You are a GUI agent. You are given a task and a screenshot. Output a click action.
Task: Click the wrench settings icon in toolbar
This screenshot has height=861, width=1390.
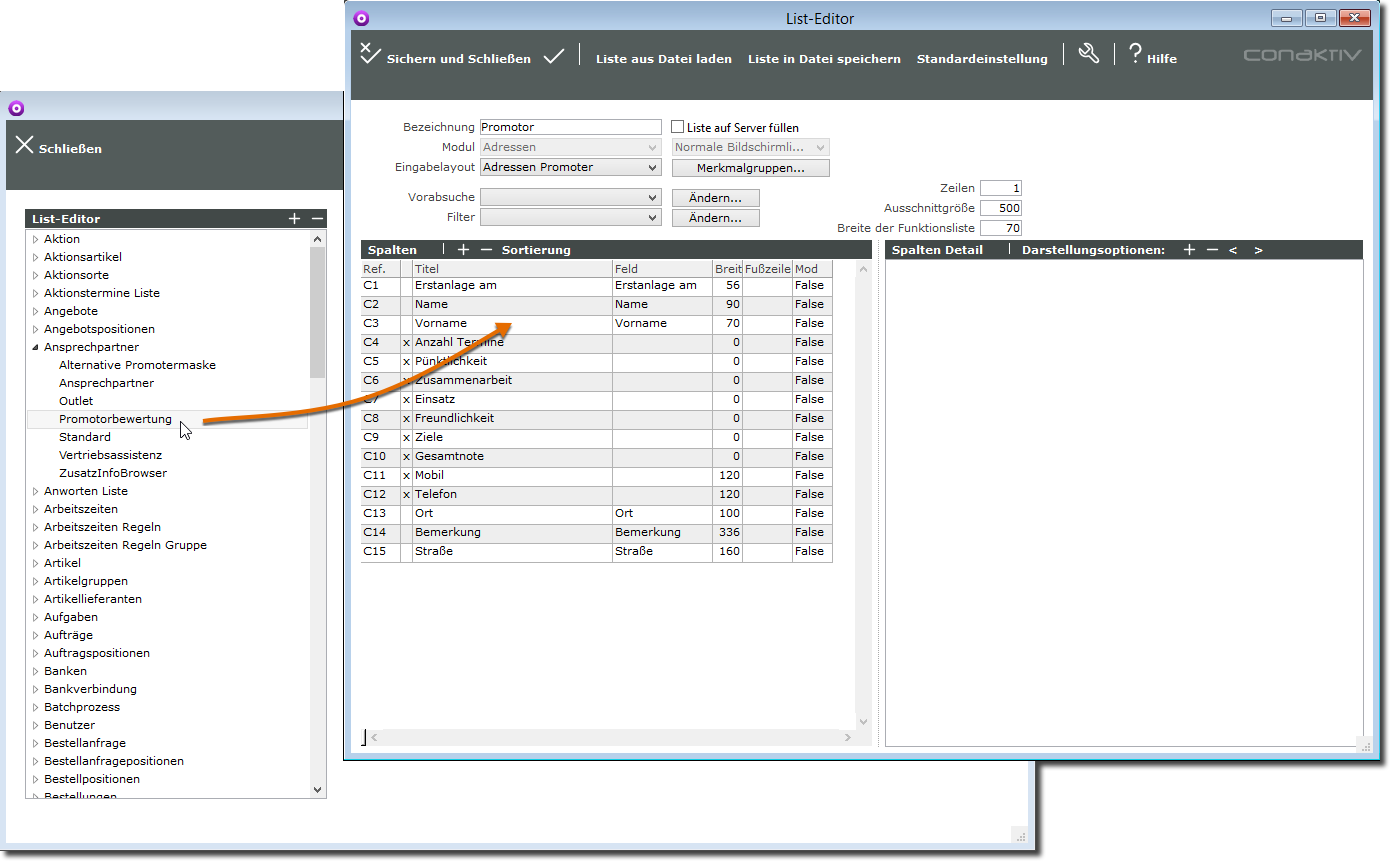(1088, 54)
